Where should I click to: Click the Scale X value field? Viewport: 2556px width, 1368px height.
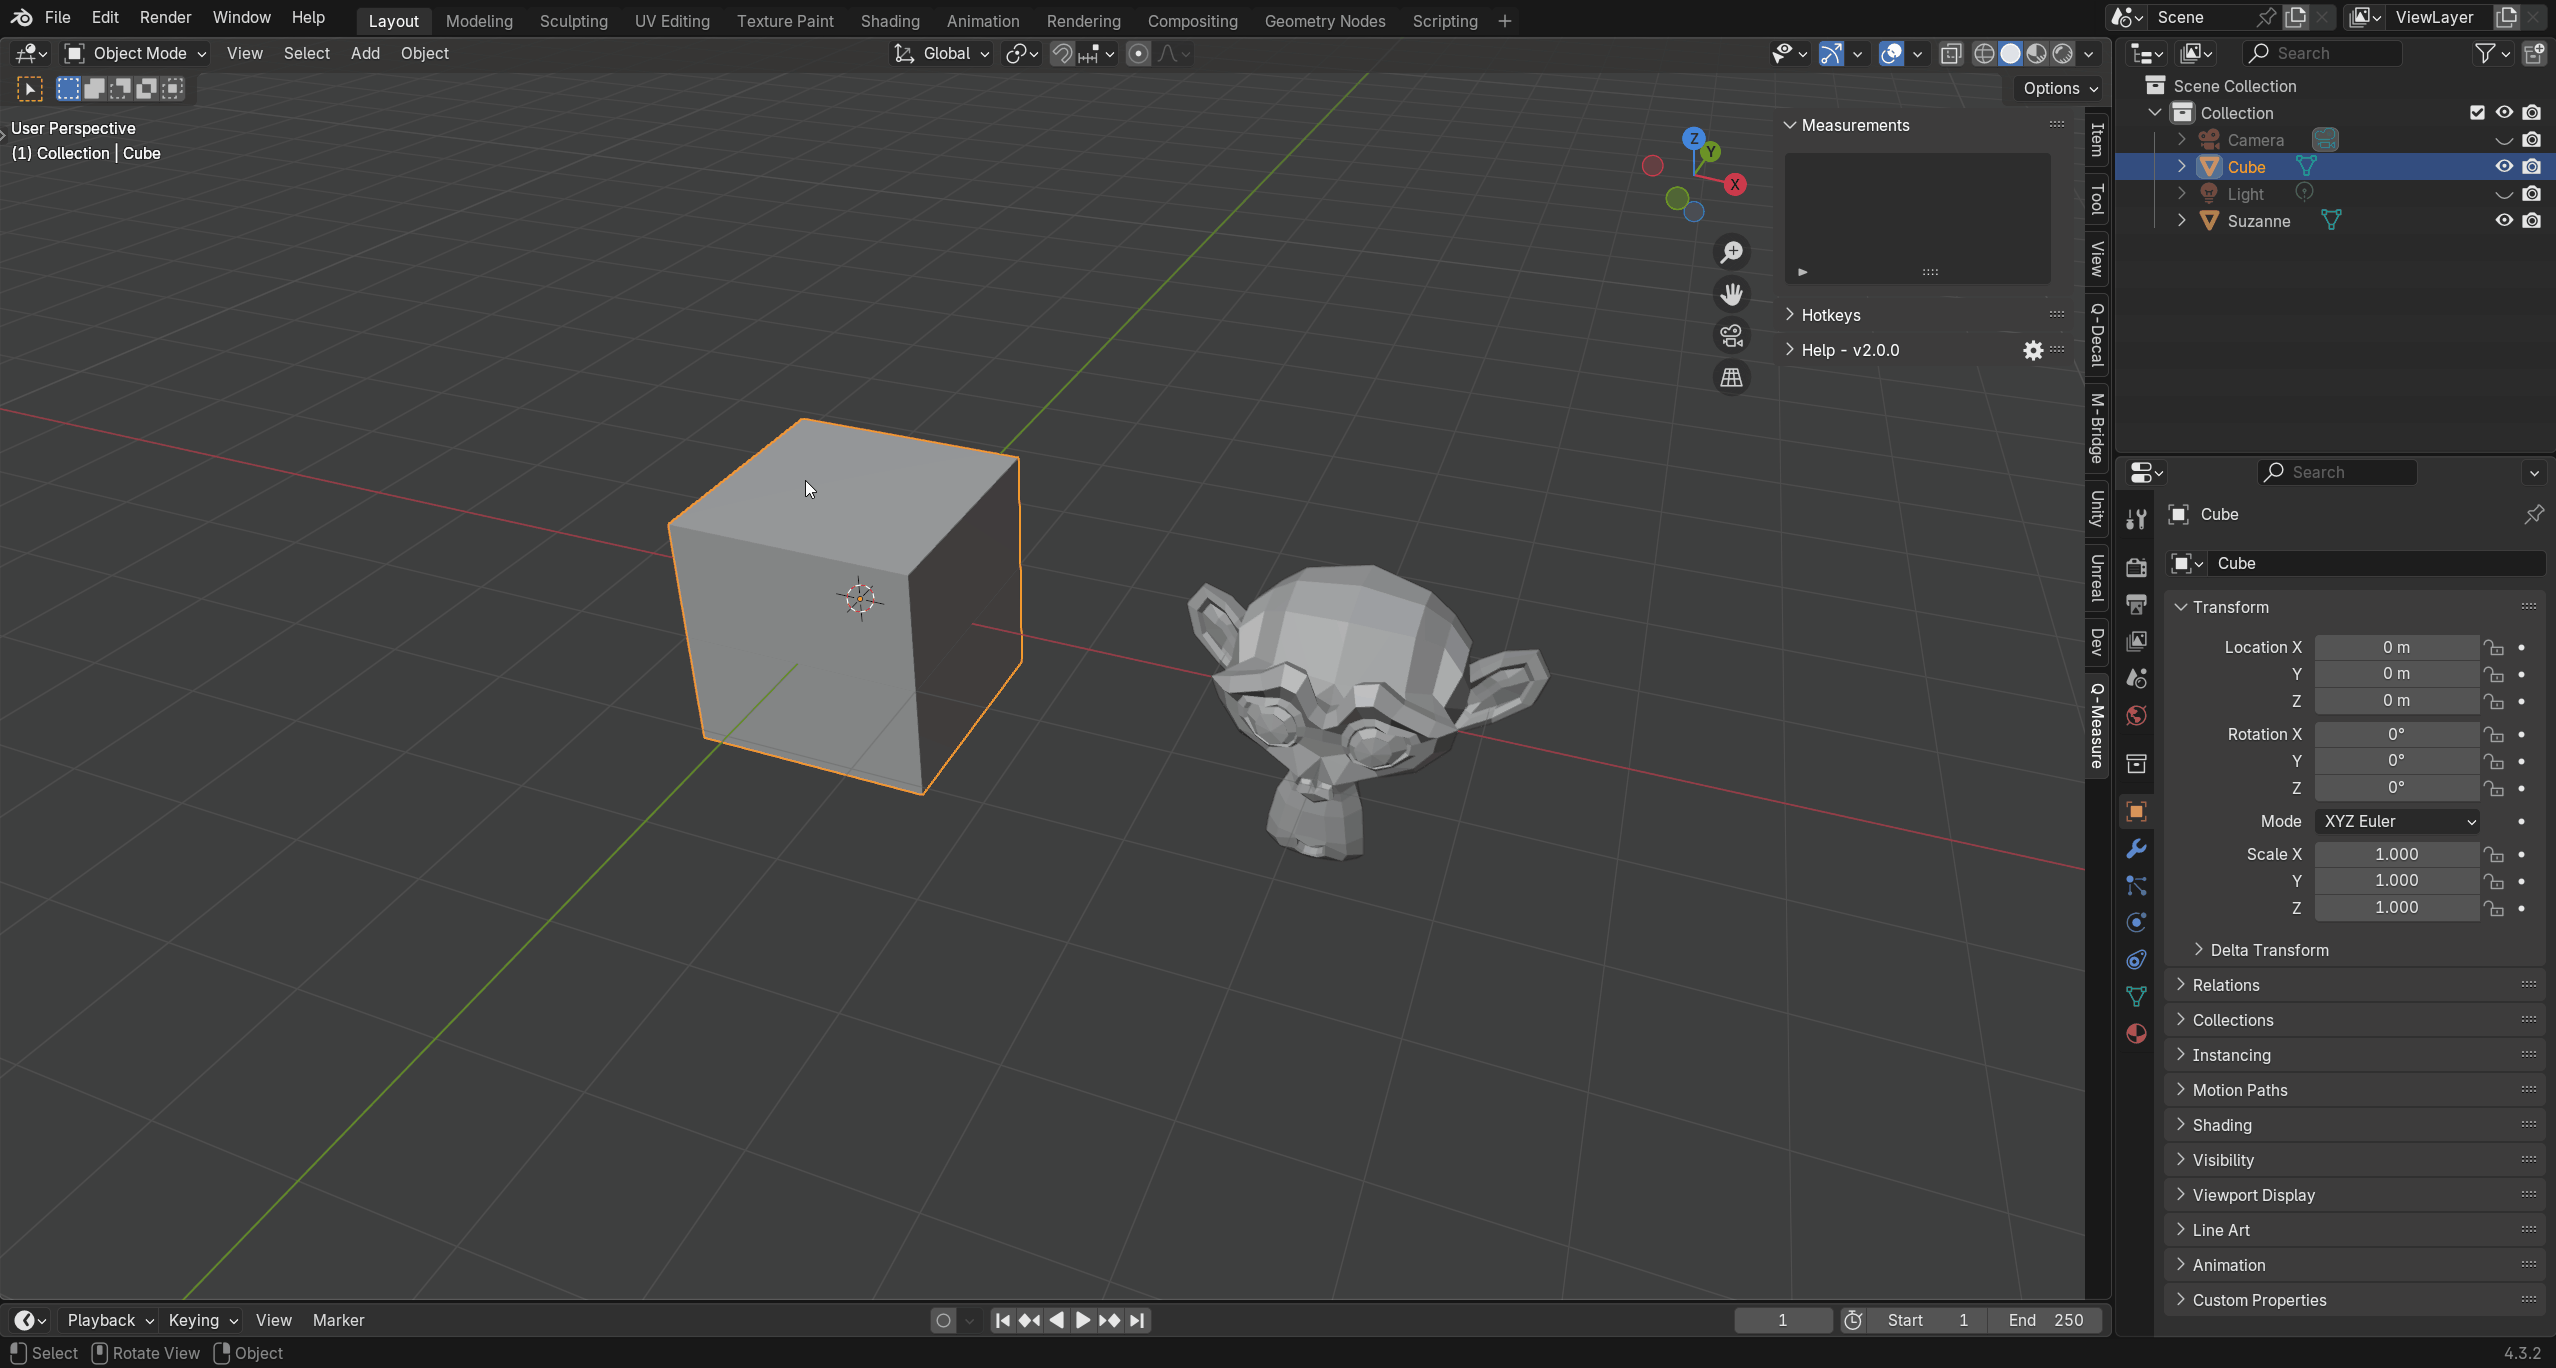pyautogui.click(x=2397, y=854)
